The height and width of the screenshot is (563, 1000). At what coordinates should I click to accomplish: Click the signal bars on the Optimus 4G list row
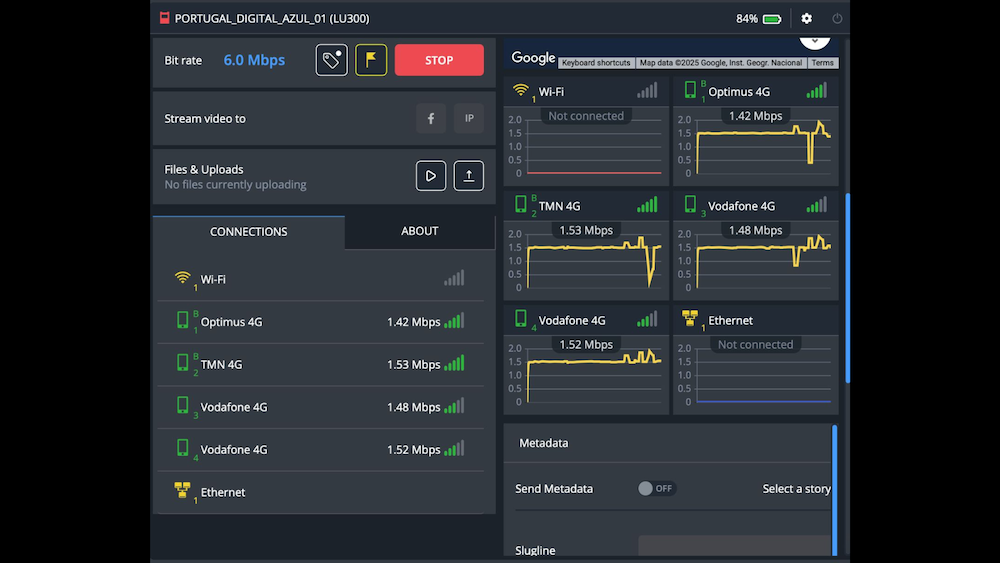point(454,321)
